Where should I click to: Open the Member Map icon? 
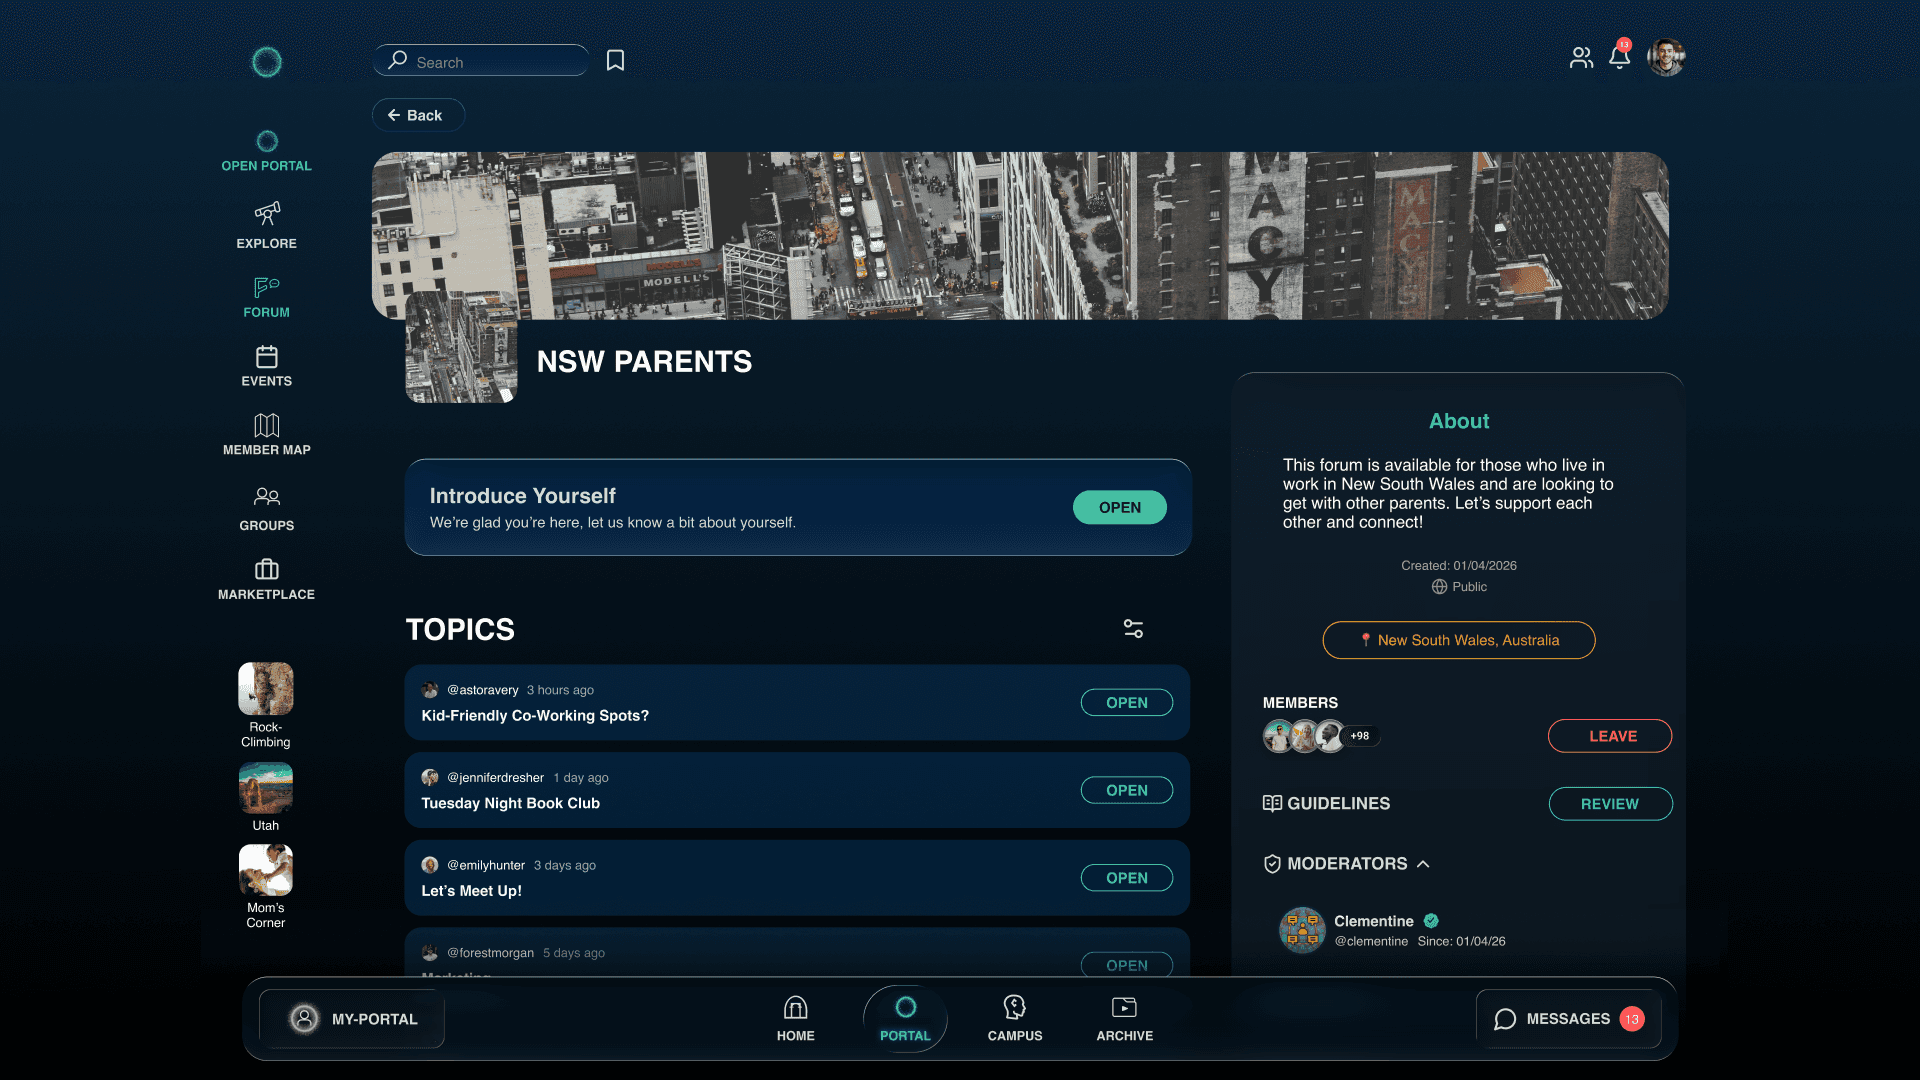click(x=266, y=426)
